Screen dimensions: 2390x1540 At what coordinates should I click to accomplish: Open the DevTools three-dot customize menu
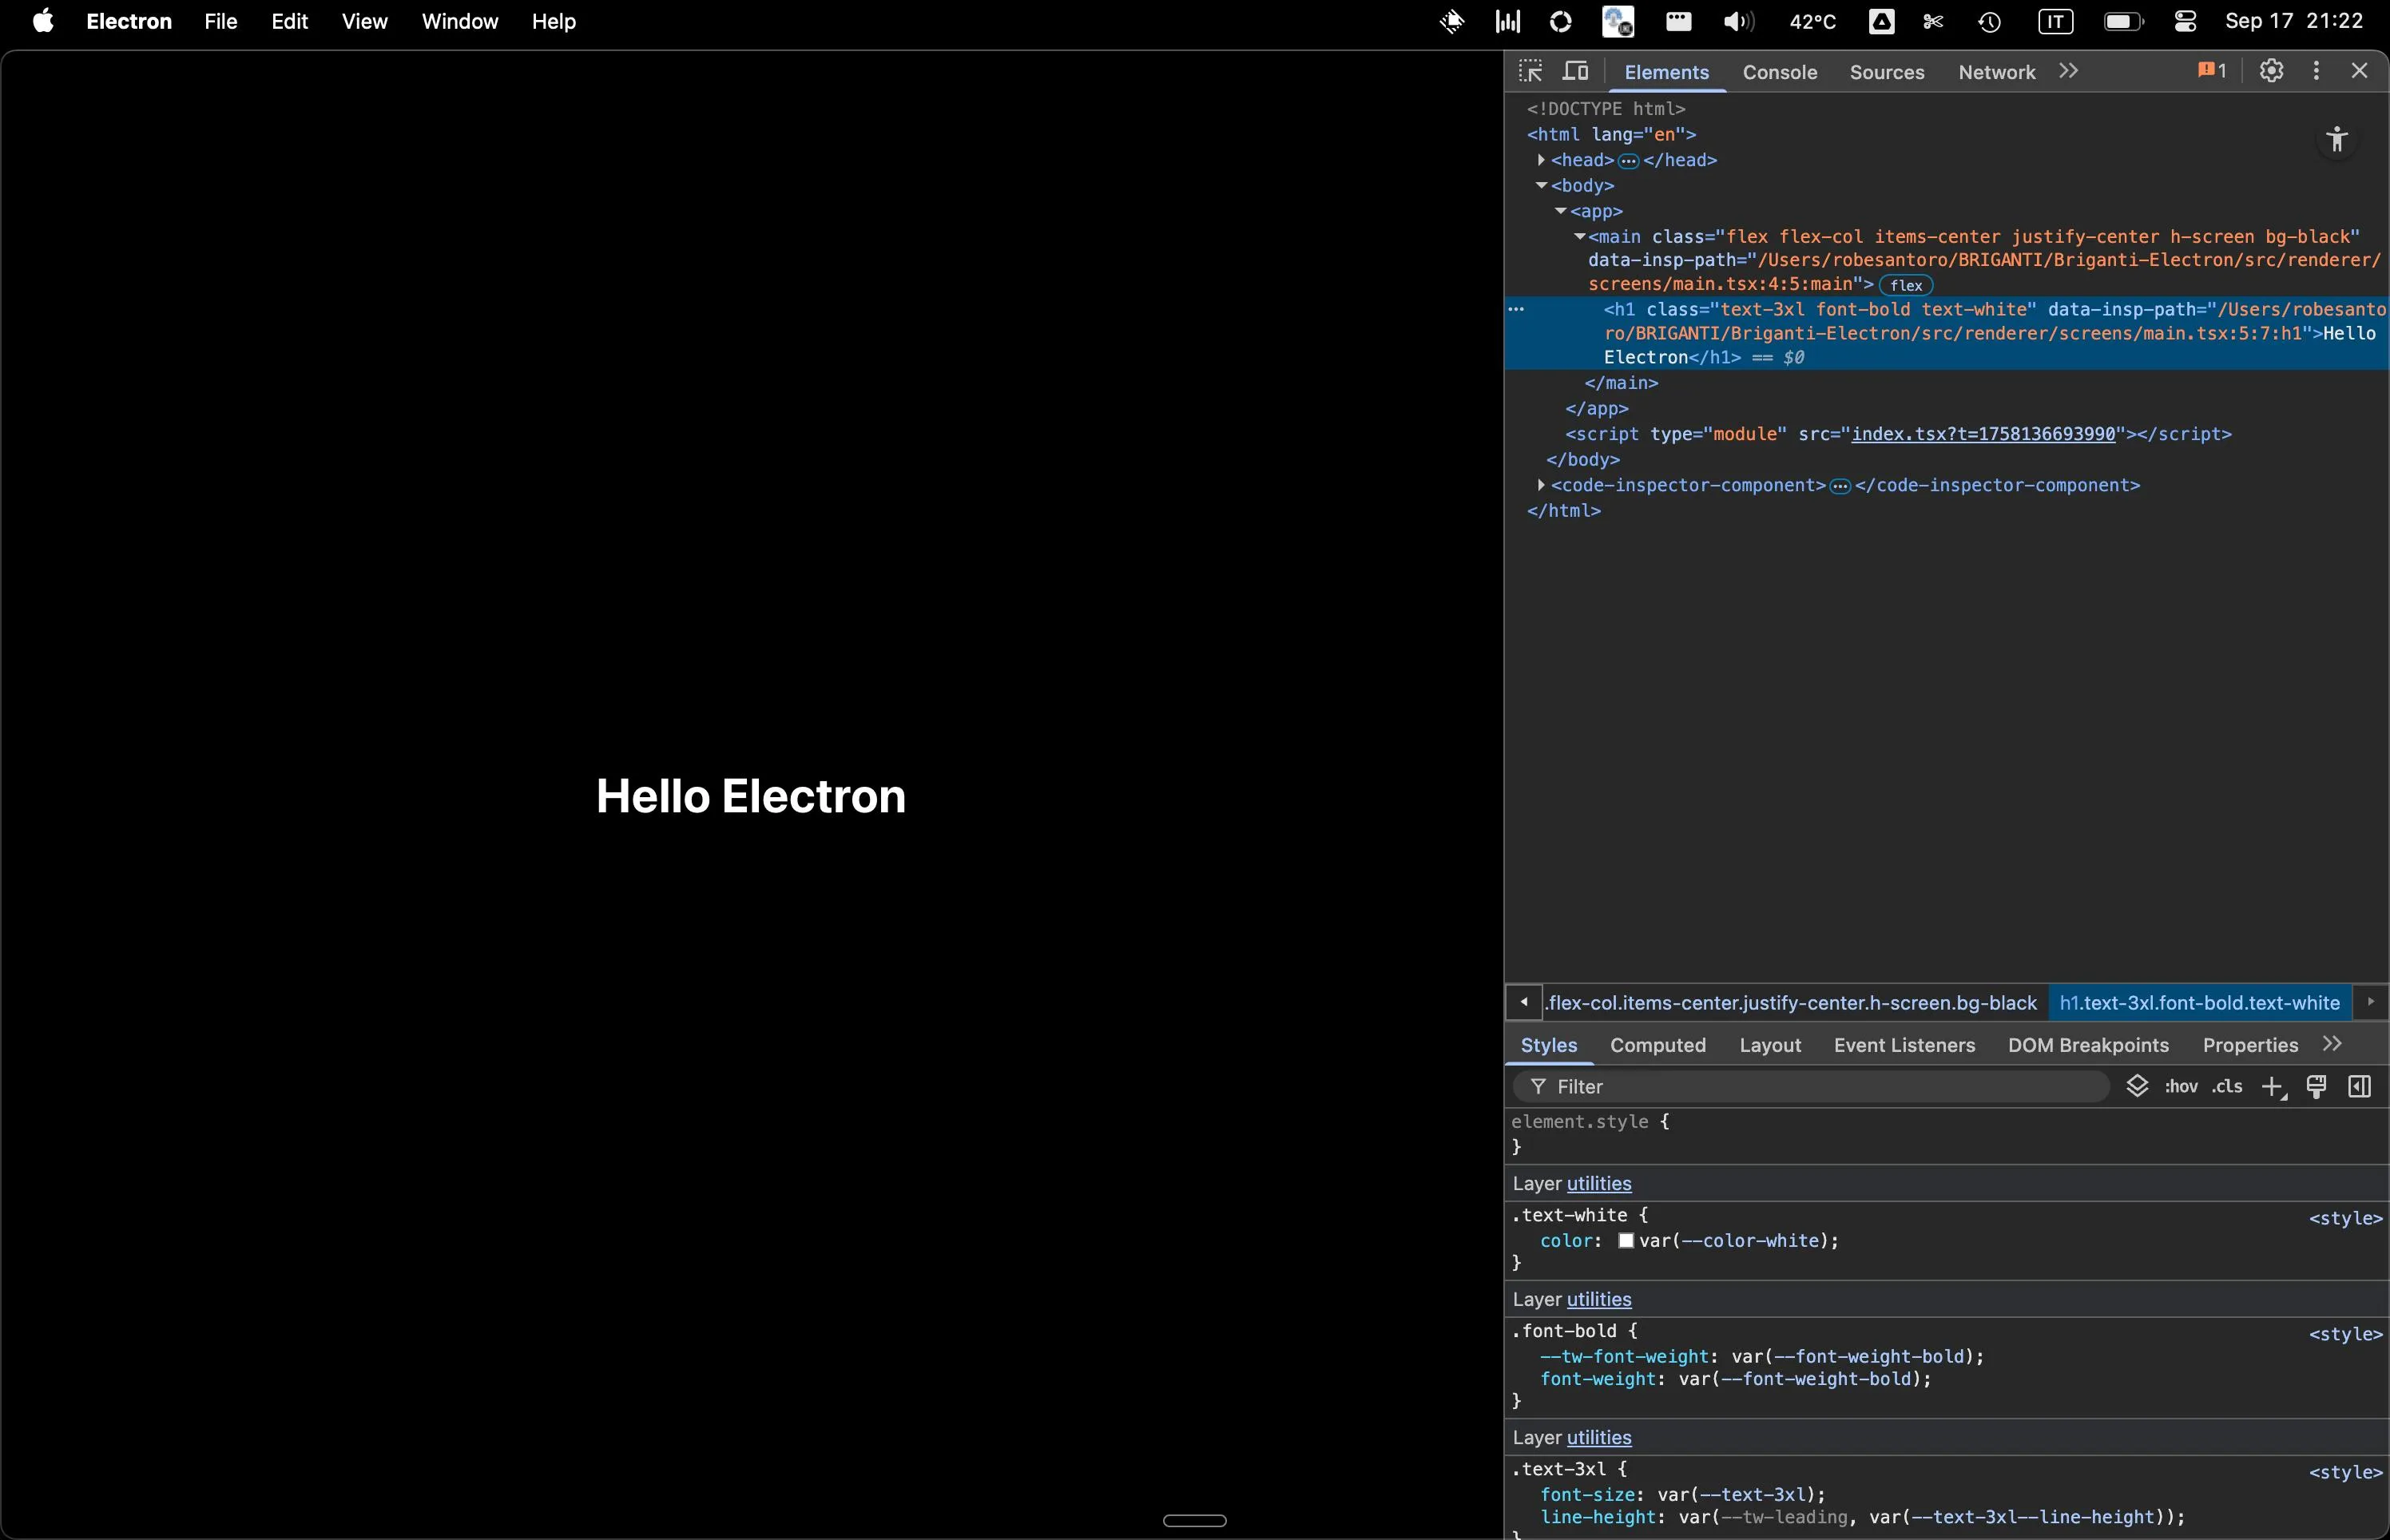click(2316, 70)
